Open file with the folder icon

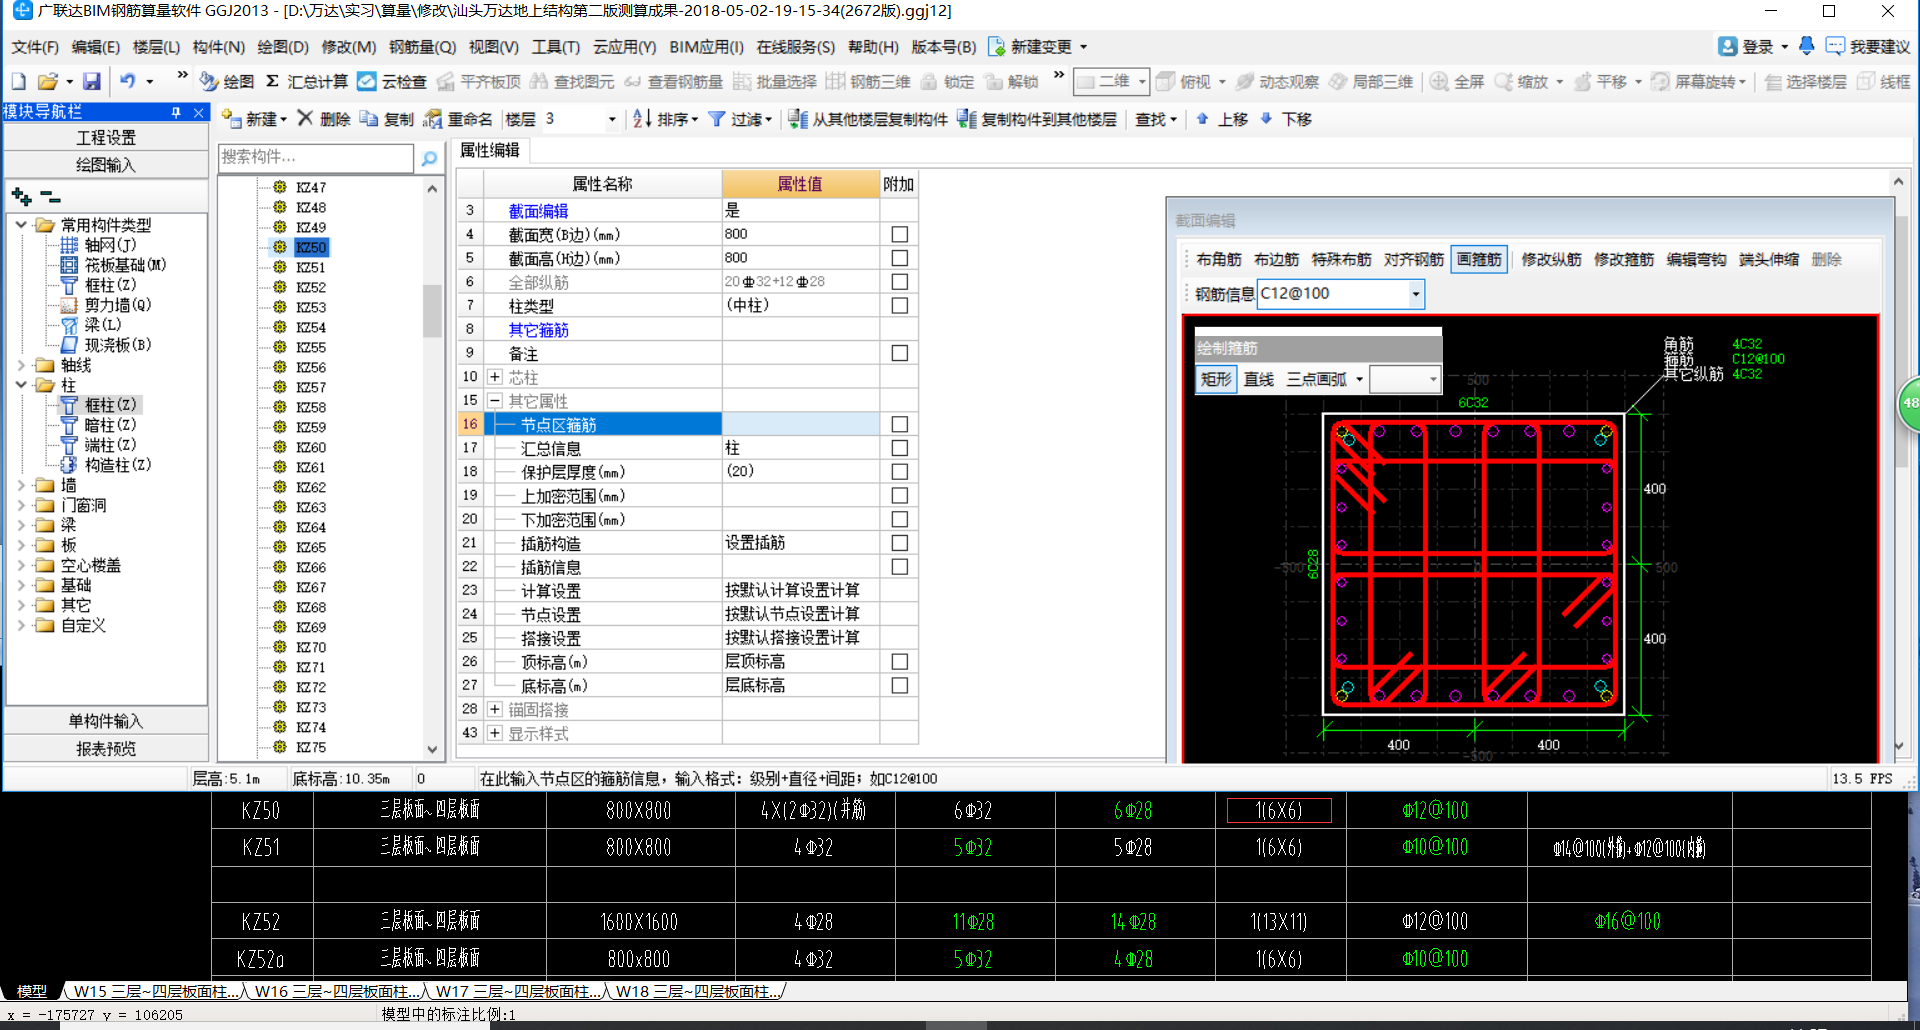pyautogui.click(x=47, y=81)
